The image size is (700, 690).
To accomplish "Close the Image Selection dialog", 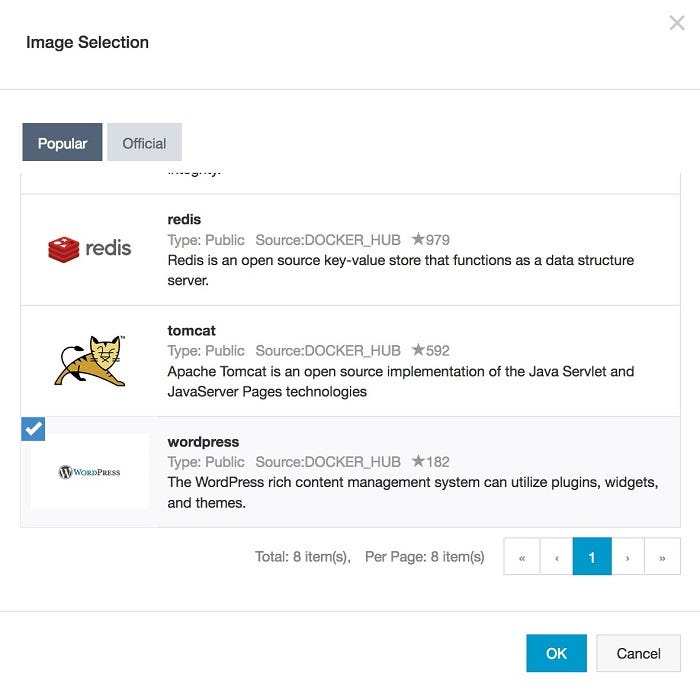I will click(677, 22).
